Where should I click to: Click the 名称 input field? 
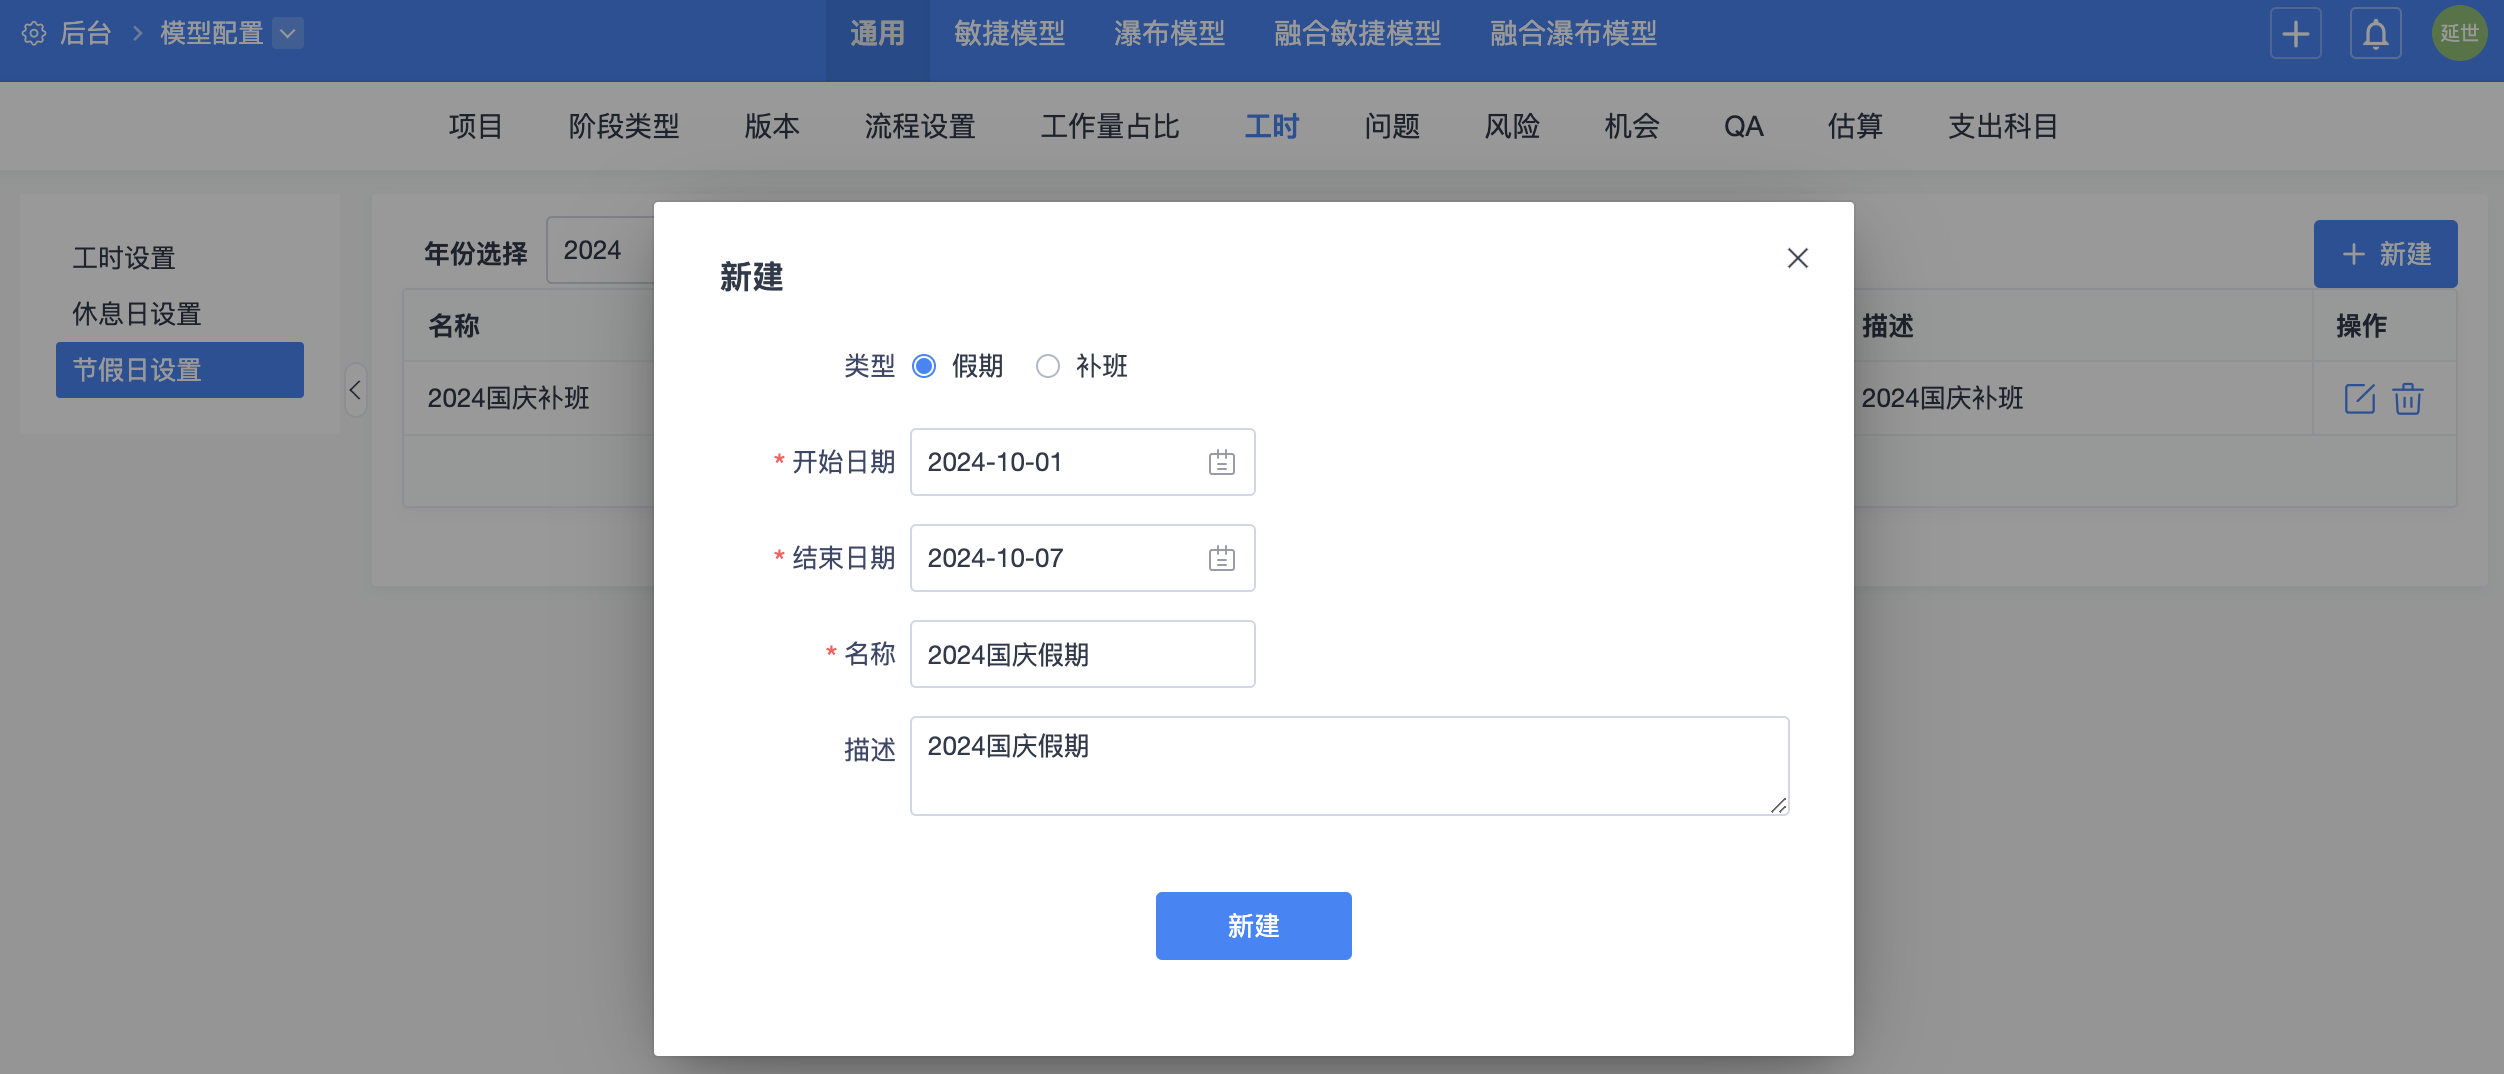point(1082,655)
